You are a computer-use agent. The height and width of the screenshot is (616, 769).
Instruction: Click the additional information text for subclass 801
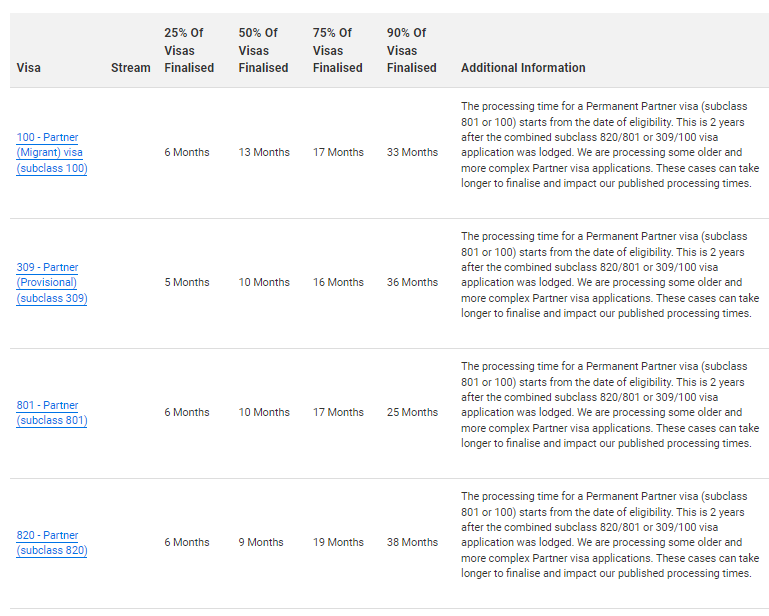click(610, 405)
